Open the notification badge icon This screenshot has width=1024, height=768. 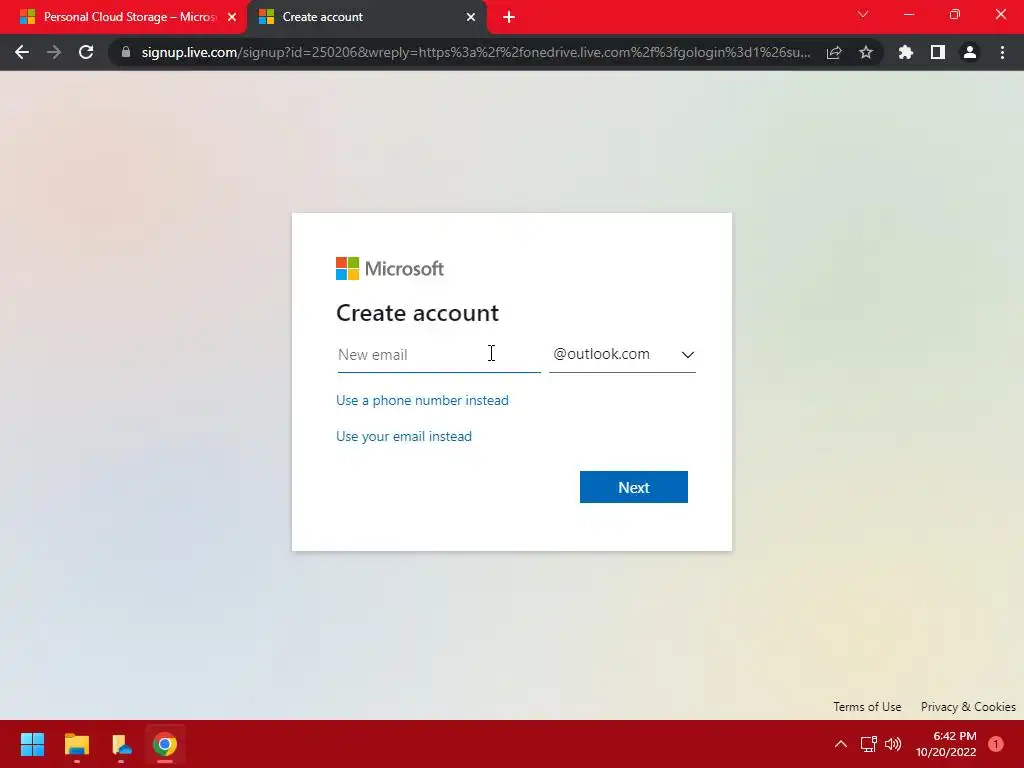click(x=996, y=744)
